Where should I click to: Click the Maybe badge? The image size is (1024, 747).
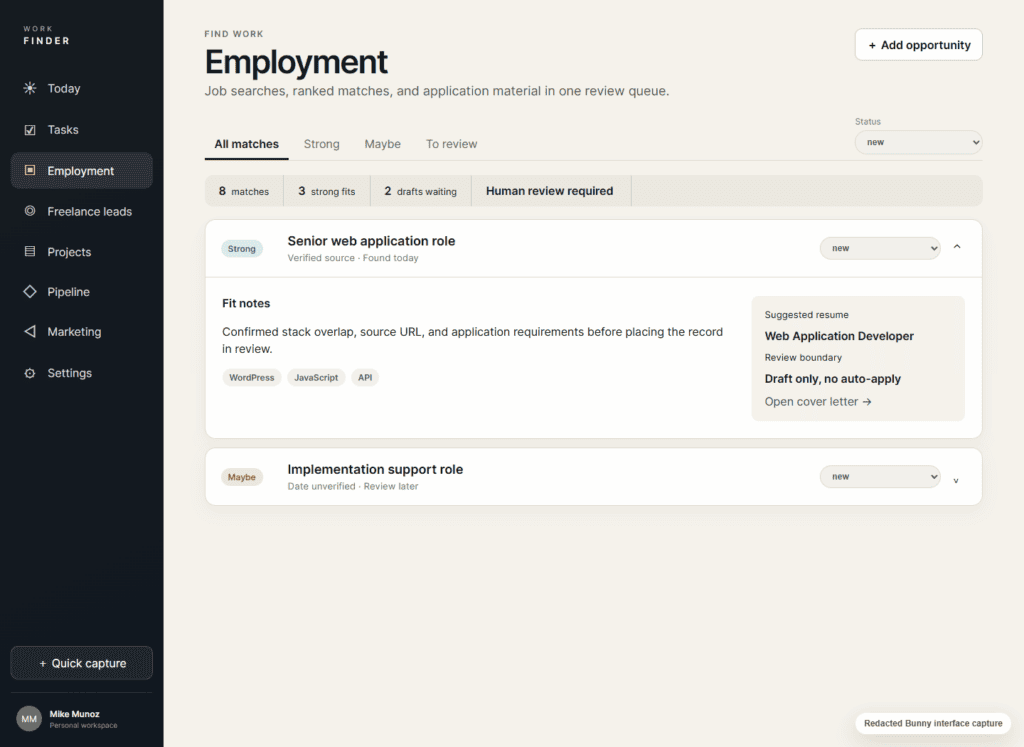[242, 477]
